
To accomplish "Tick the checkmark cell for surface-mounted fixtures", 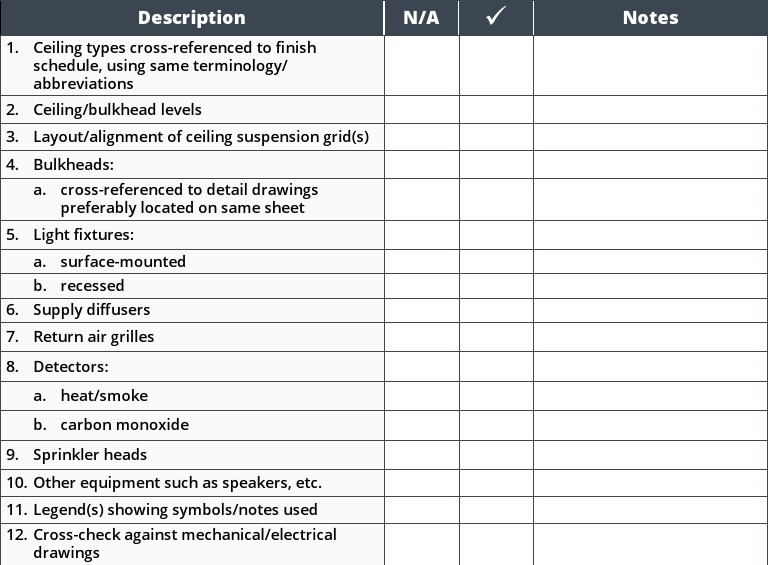I will pyautogui.click(x=496, y=262).
